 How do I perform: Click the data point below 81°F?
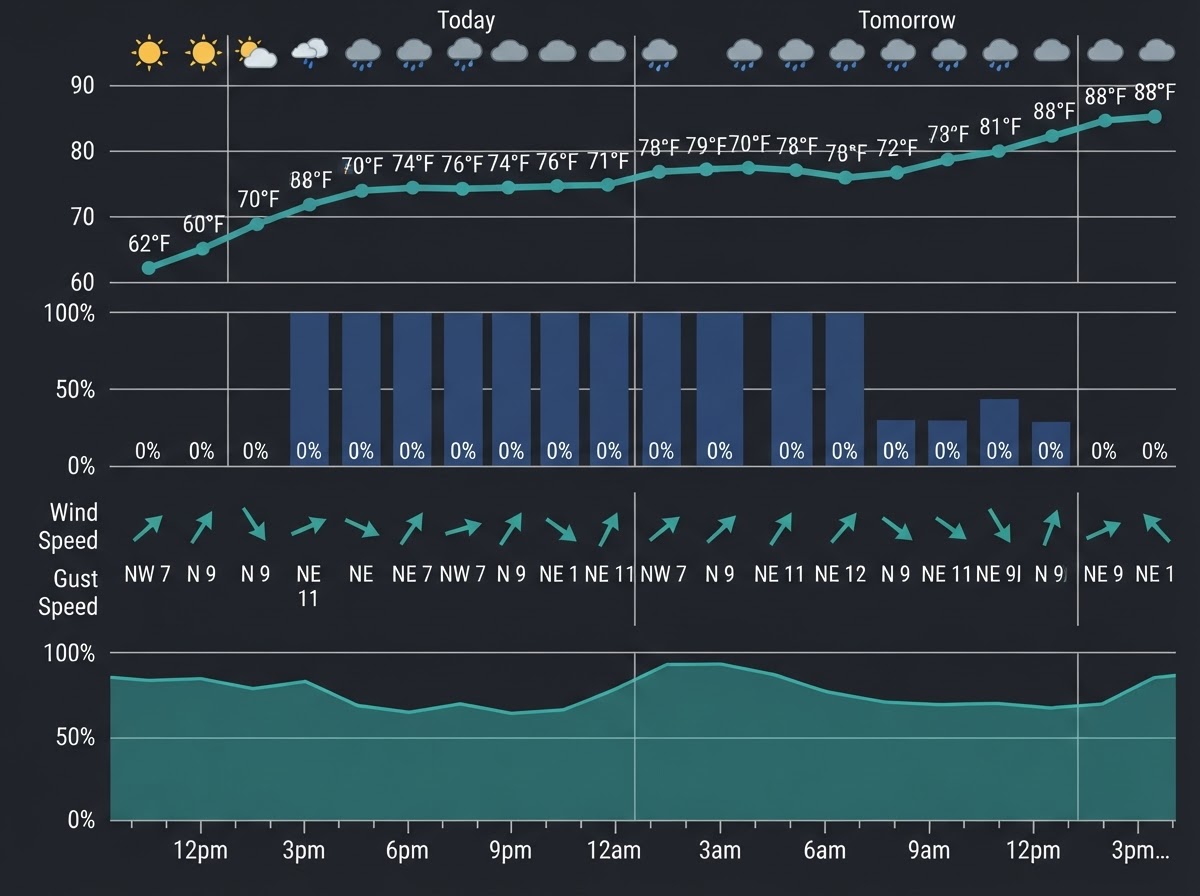(x=998, y=152)
